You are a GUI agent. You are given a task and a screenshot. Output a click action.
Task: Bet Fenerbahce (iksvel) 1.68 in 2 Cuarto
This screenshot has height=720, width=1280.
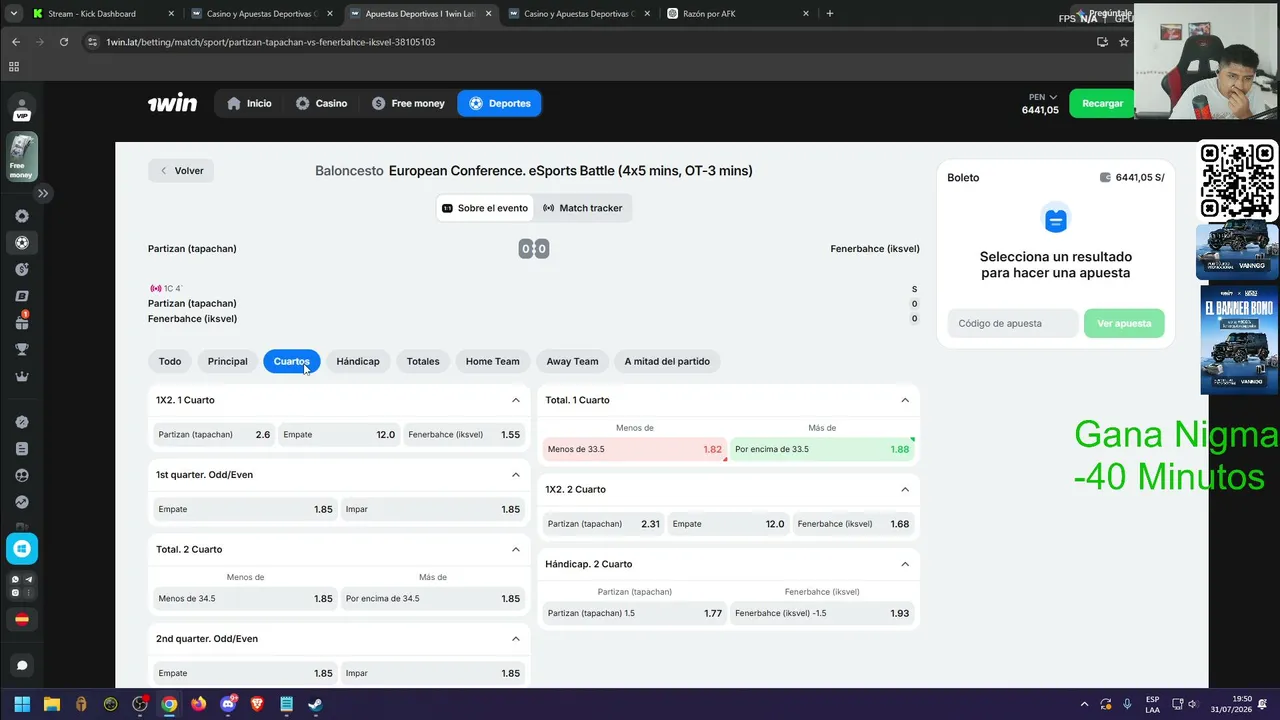click(853, 524)
